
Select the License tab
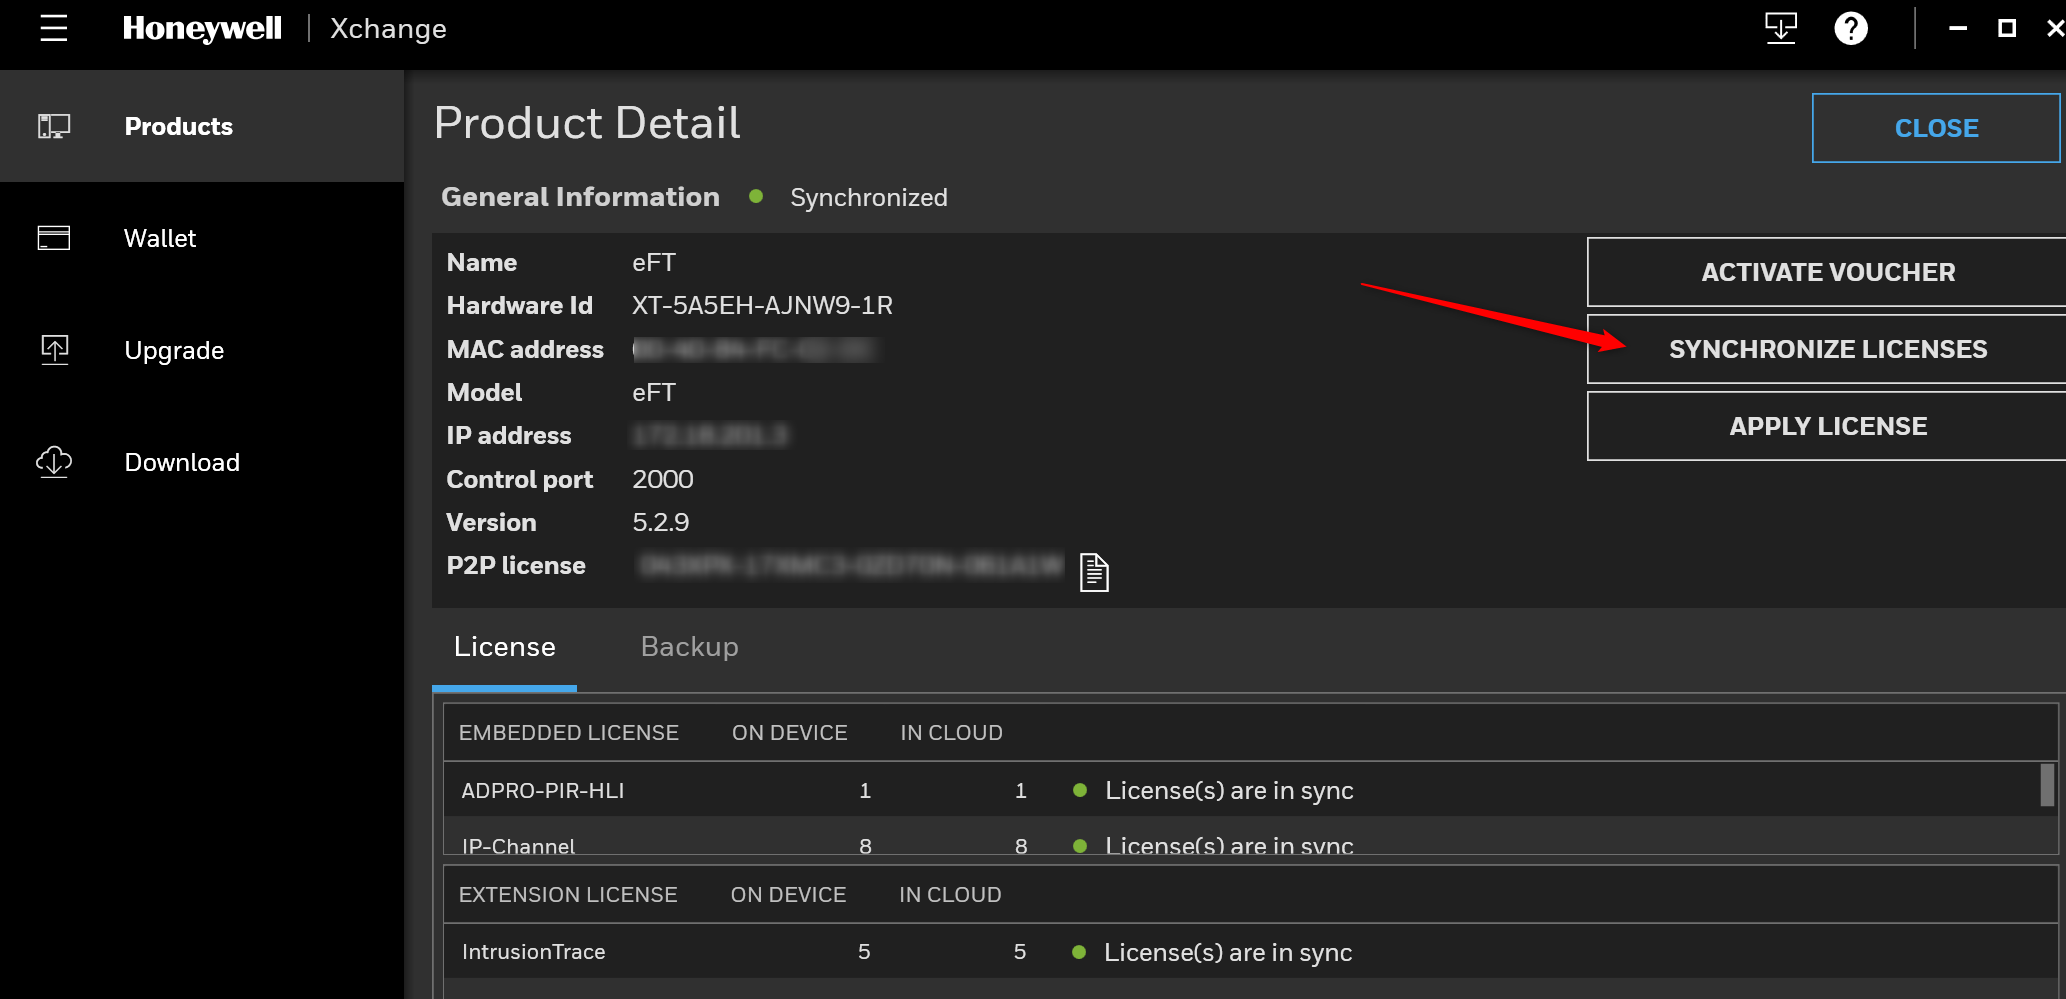click(x=505, y=647)
